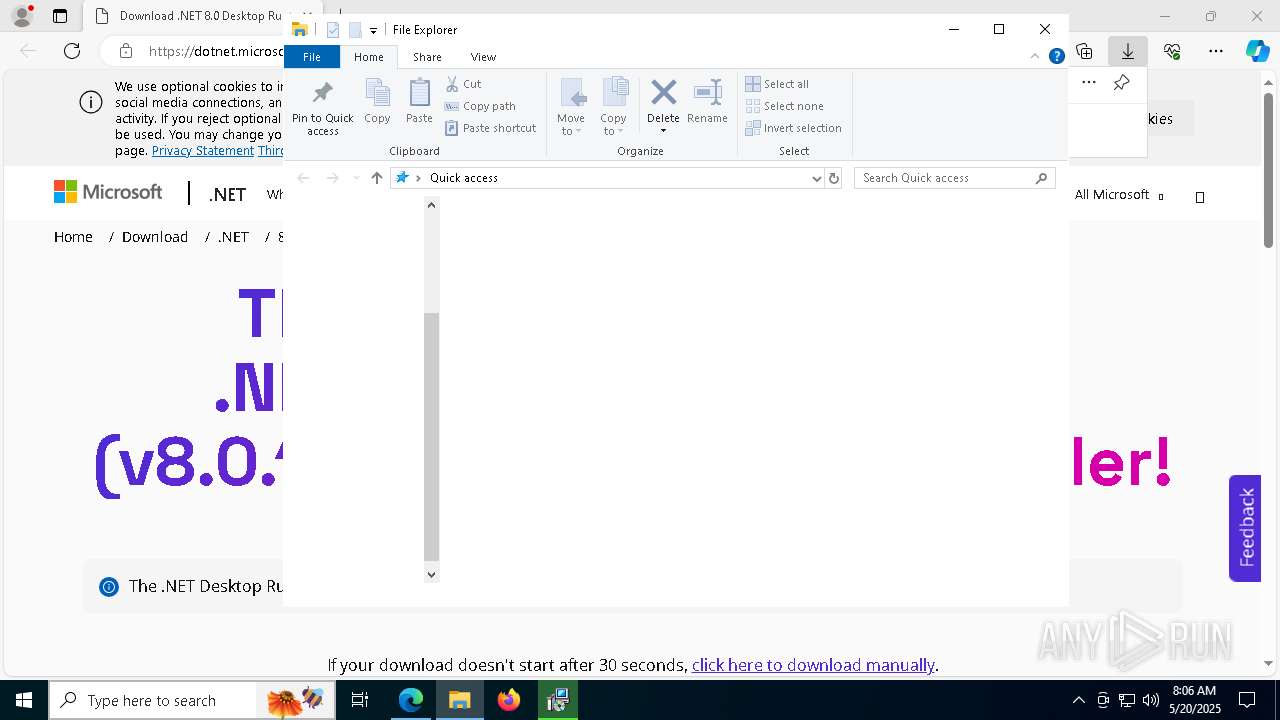Switch to the Share ribbon tab

click(427, 57)
